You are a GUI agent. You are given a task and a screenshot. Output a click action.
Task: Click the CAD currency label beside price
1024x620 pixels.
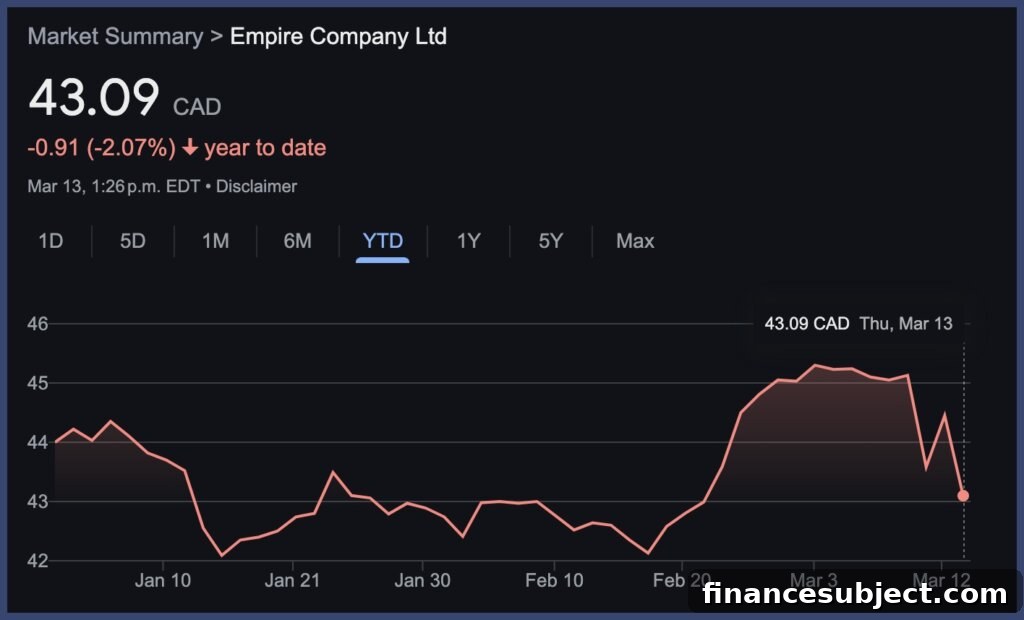tap(197, 106)
